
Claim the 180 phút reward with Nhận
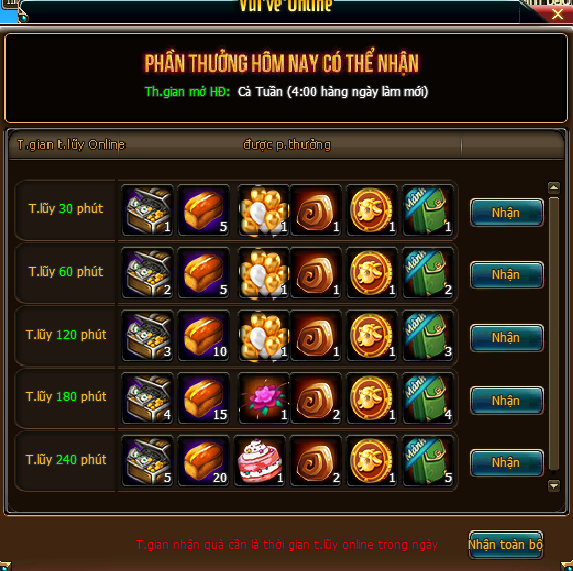[506, 400]
